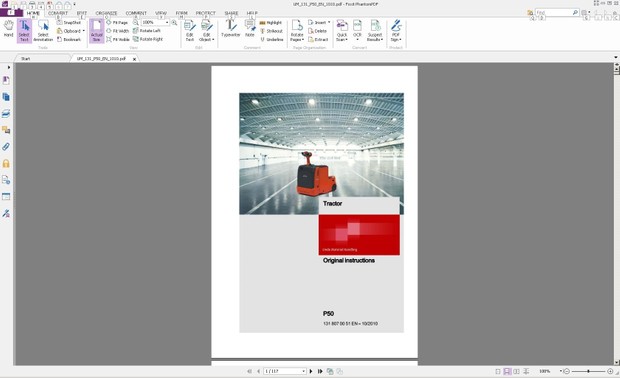Select the Underline tool
Image resolution: width=620 pixels, height=378 pixels.
click(x=272, y=39)
